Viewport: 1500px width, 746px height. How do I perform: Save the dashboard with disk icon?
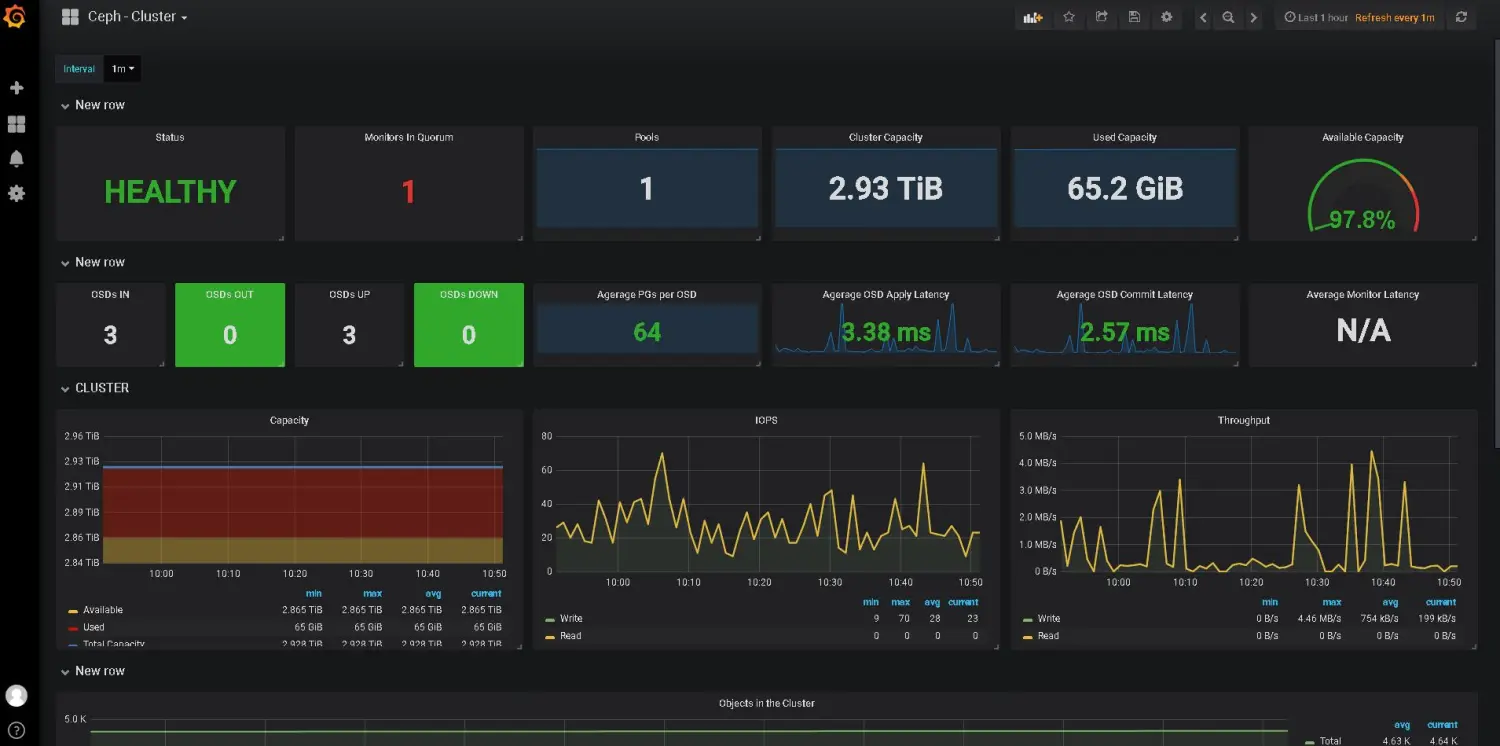[x=1134, y=17]
